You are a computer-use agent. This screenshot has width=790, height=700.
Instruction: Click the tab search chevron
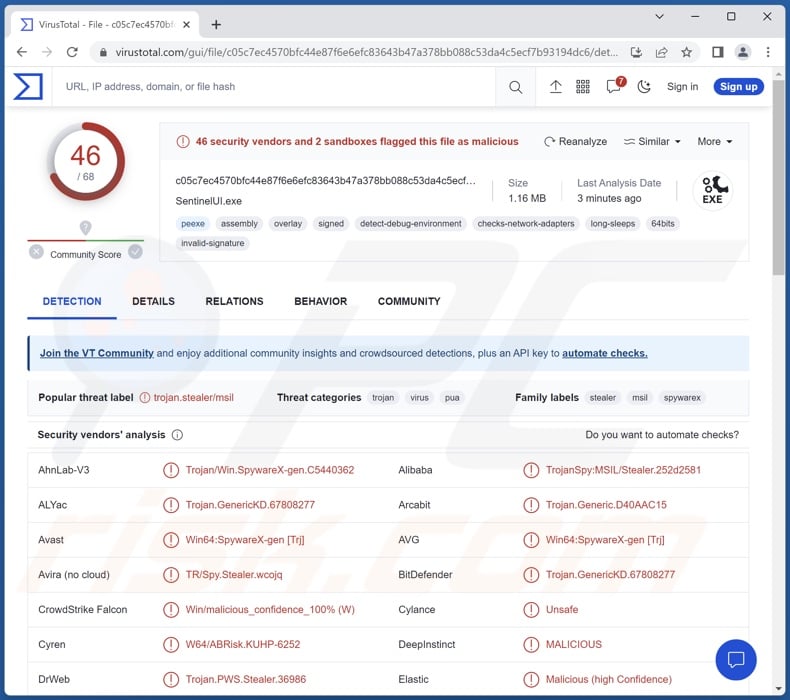pos(659,17)
